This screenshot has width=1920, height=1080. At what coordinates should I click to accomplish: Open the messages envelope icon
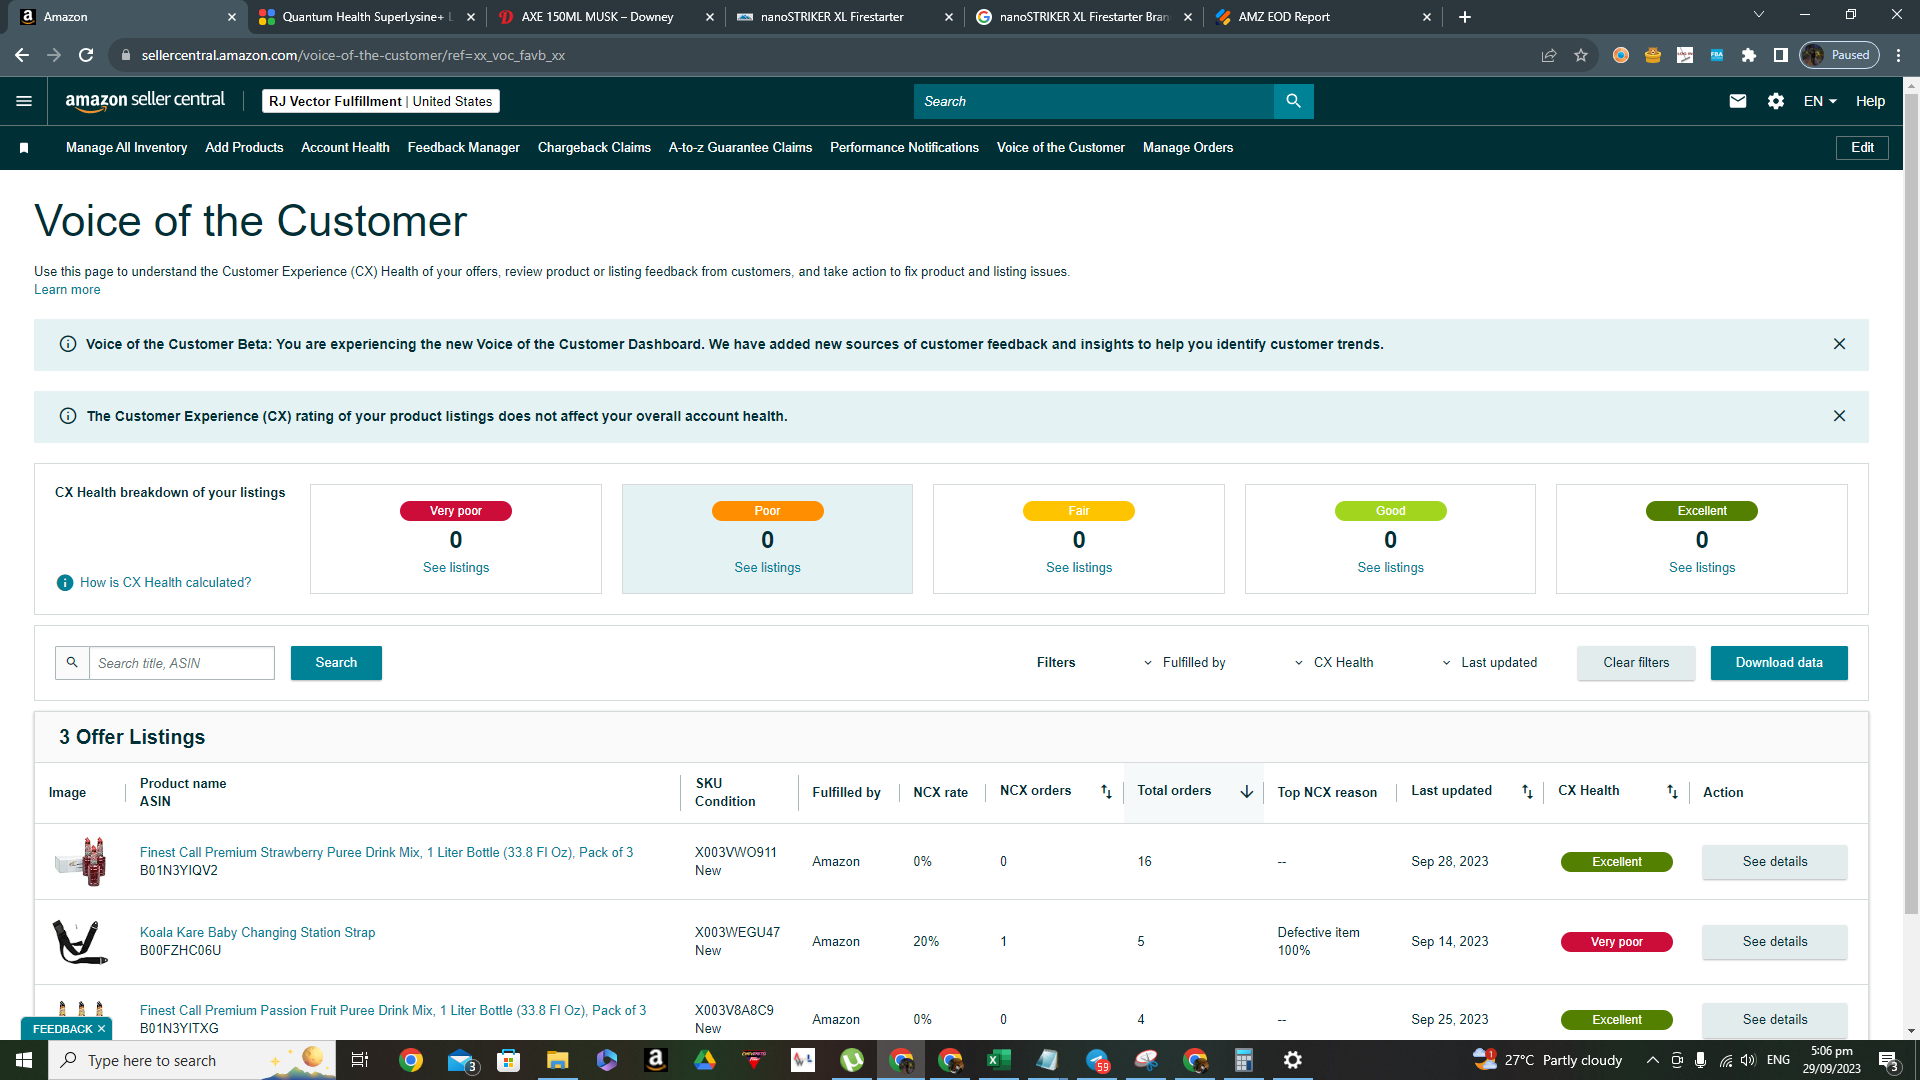(1738, 101)
